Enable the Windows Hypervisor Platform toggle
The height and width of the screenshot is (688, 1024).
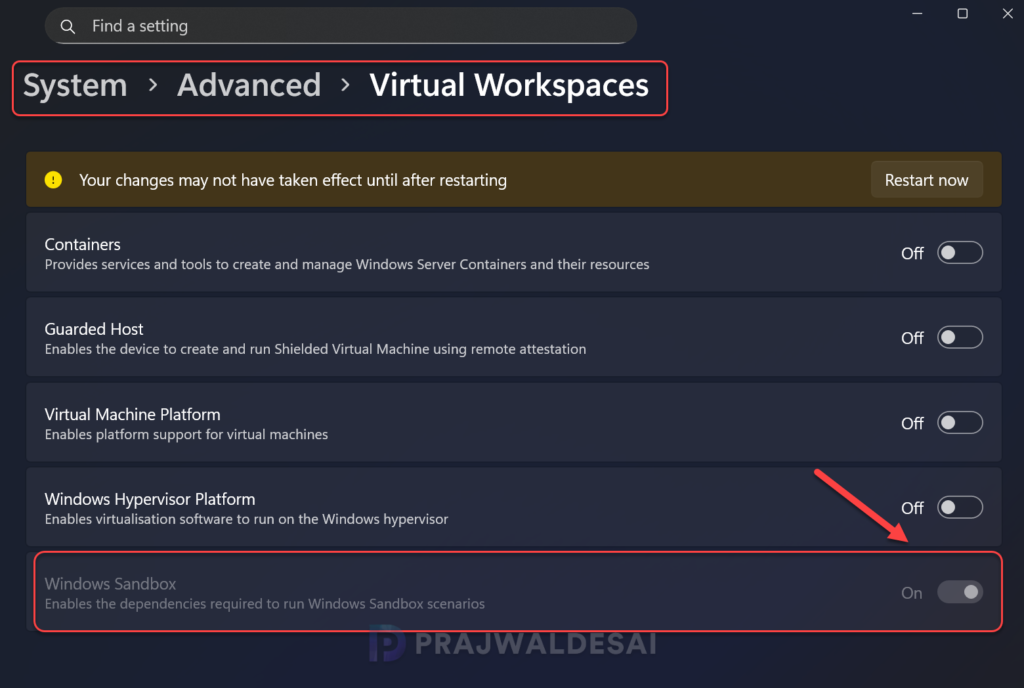(x=959, y=507)
